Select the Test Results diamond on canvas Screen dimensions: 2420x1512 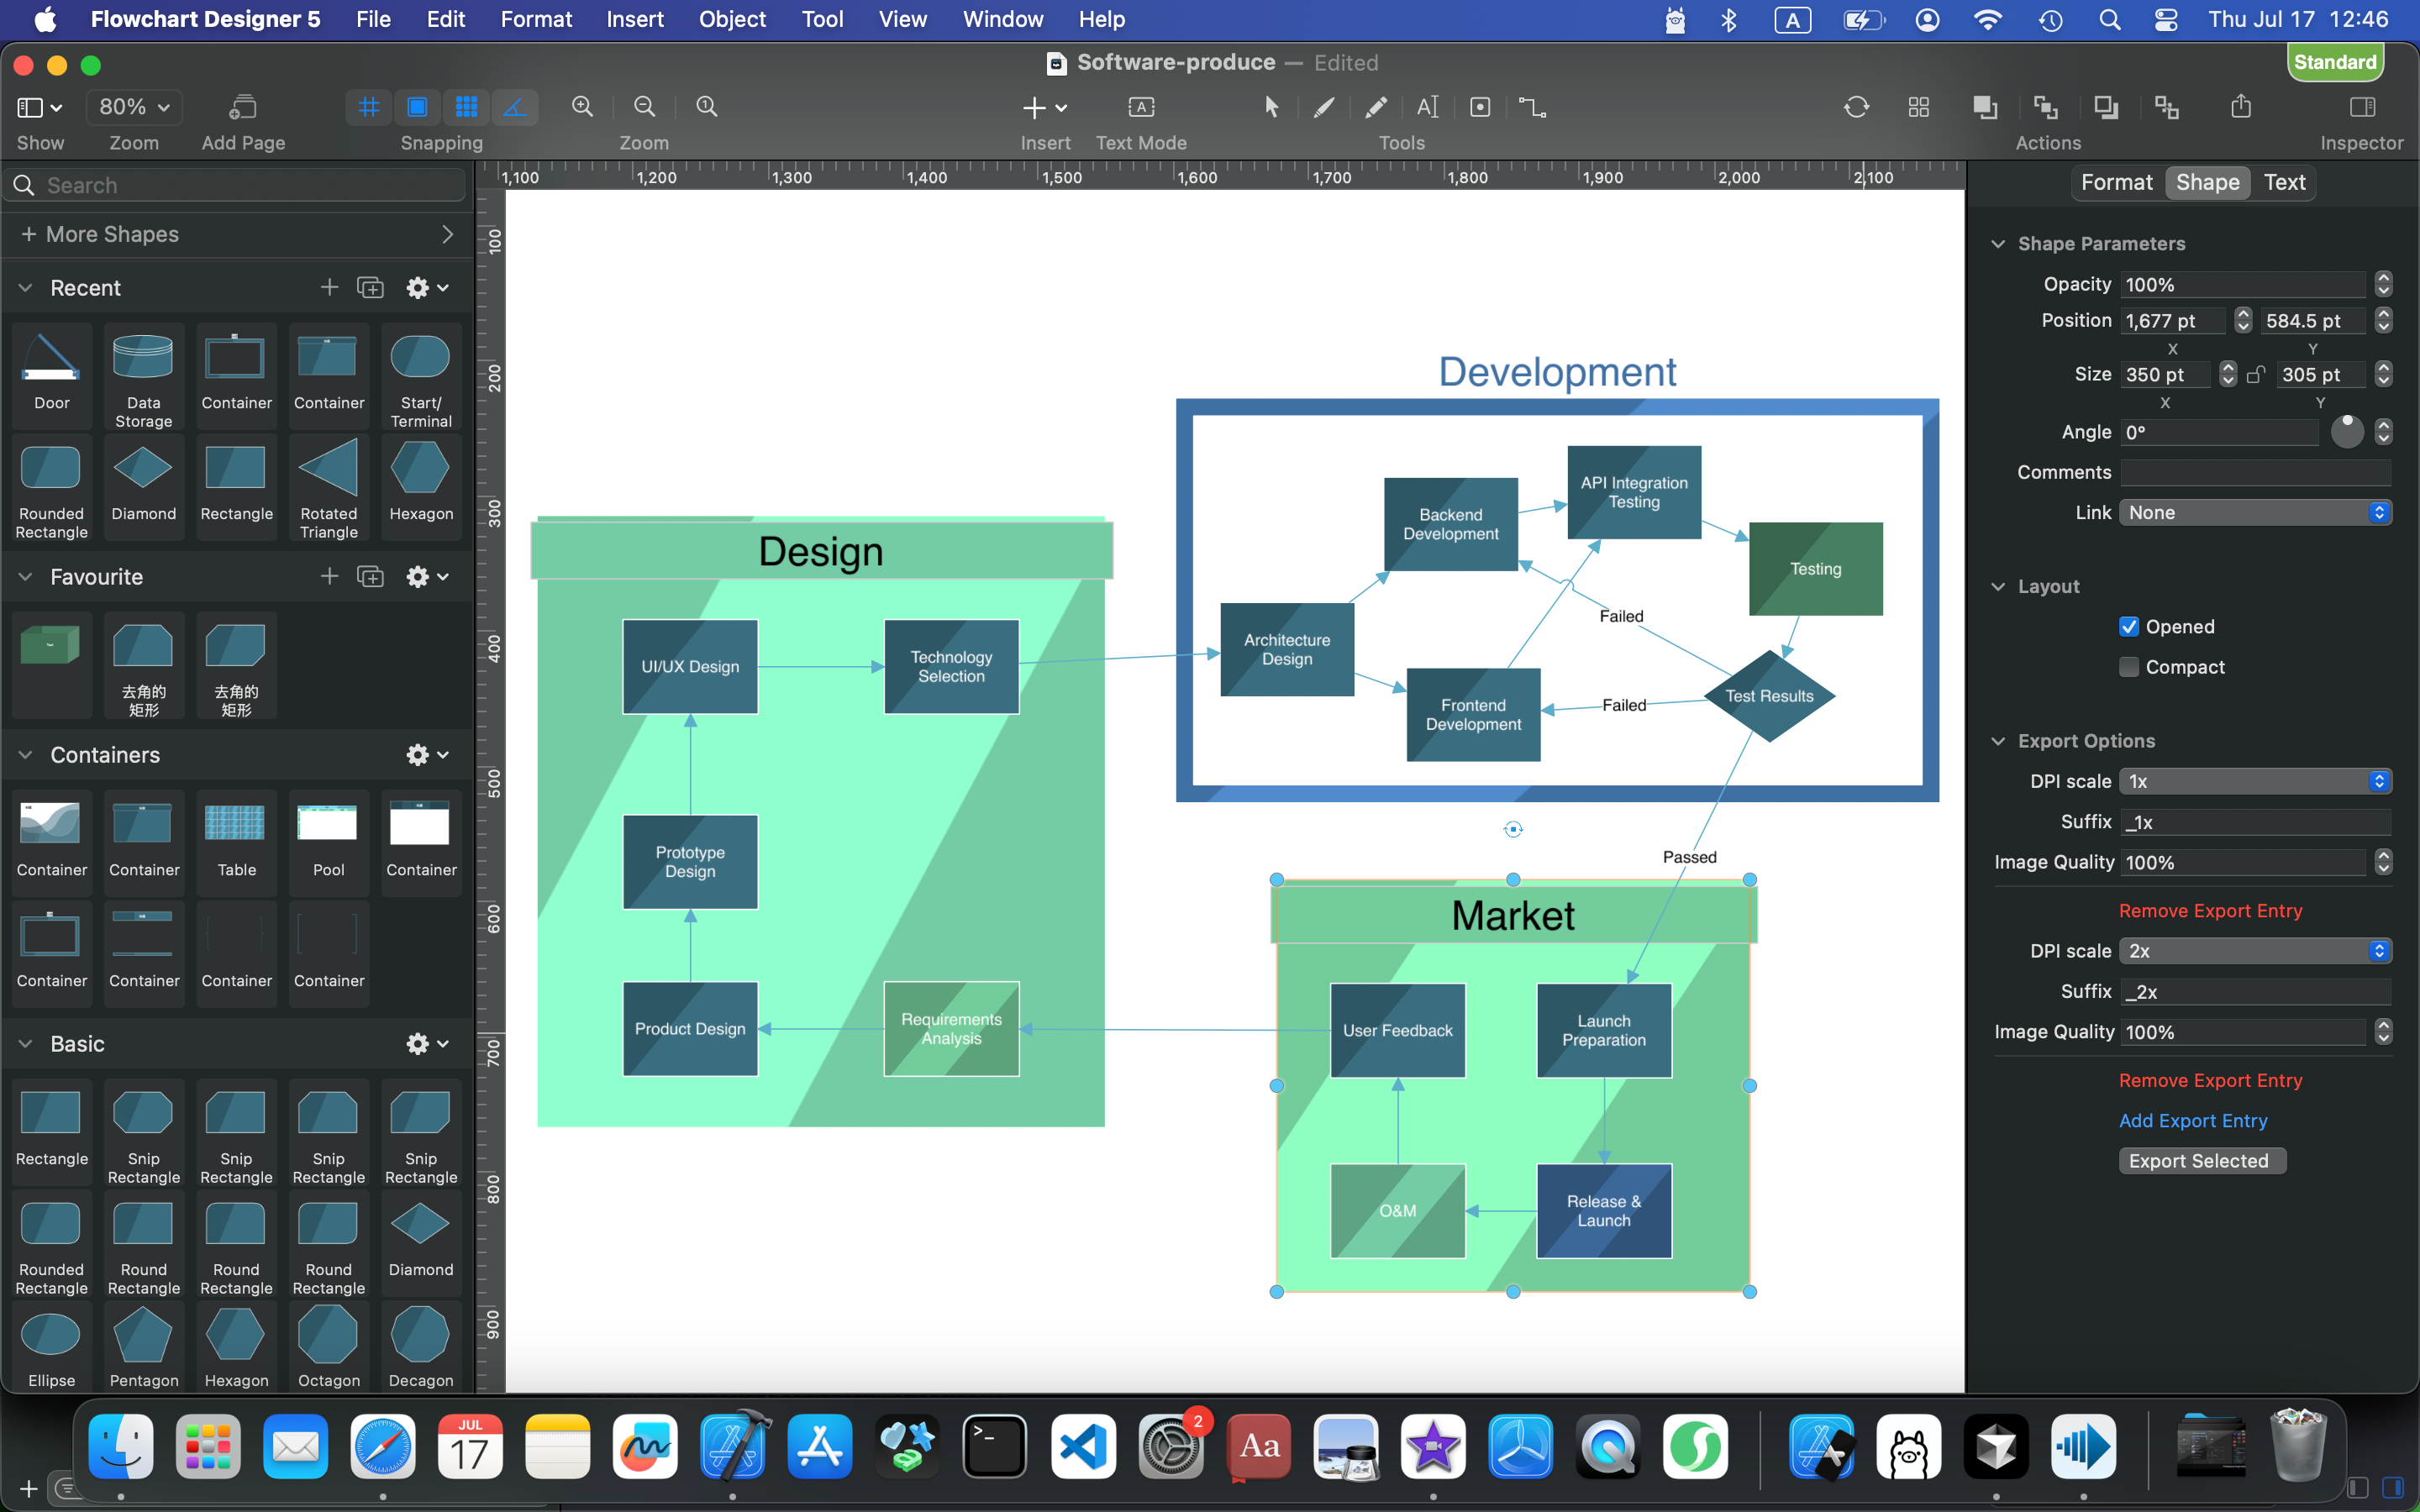coord(1768,696)
